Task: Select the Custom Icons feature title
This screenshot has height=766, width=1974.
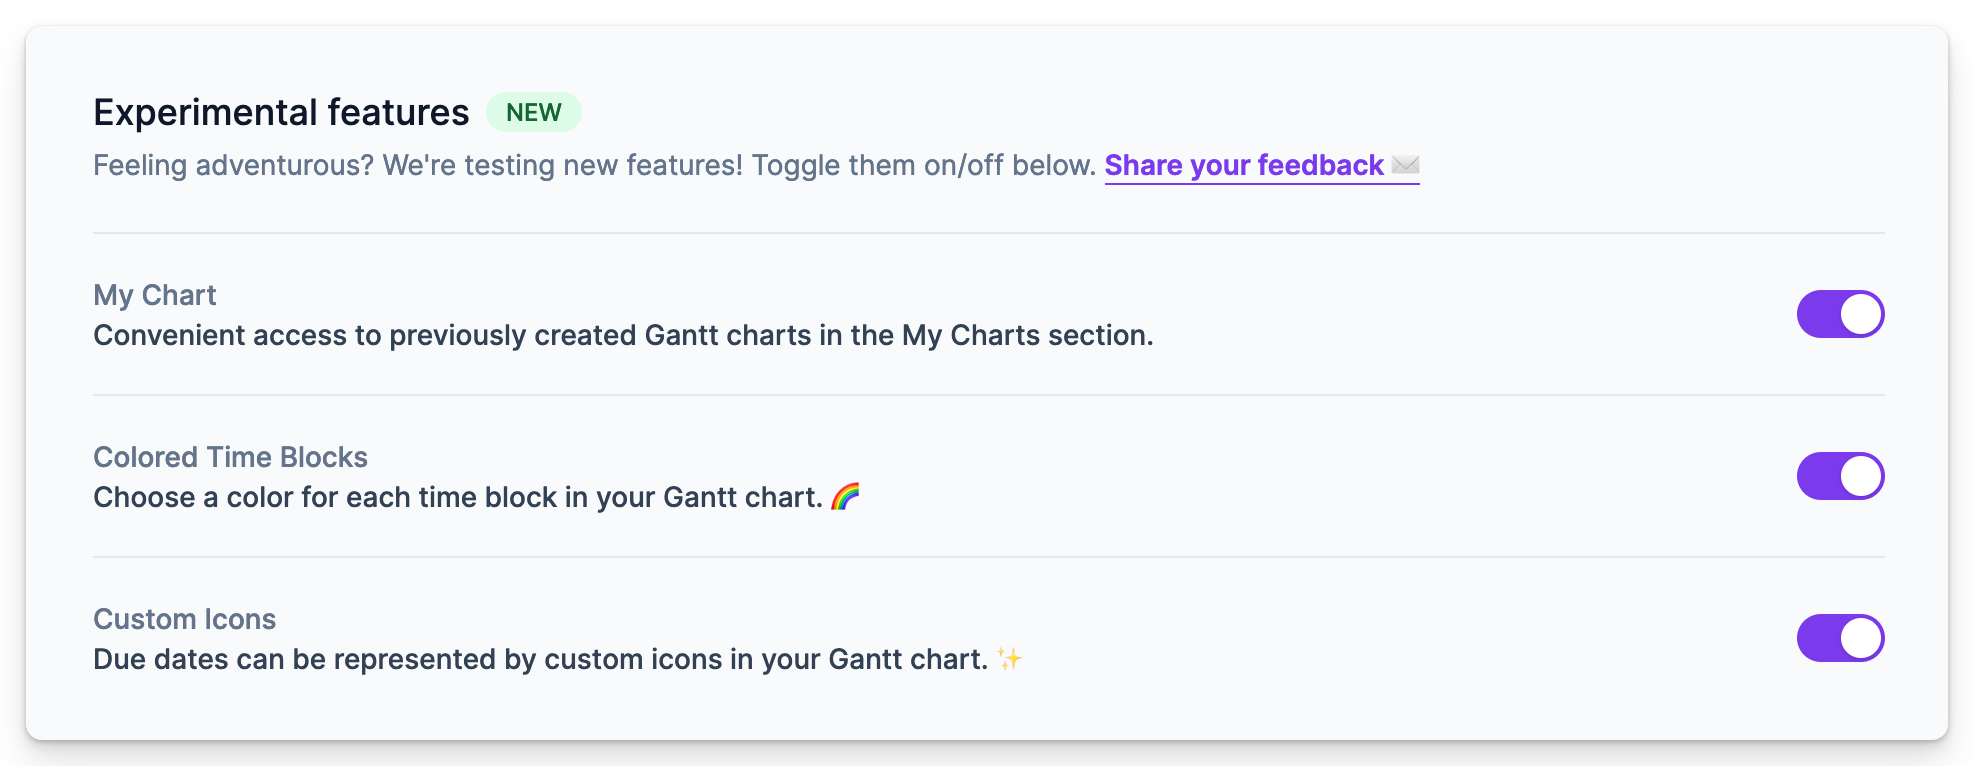Action: click(x=184, y=619)
